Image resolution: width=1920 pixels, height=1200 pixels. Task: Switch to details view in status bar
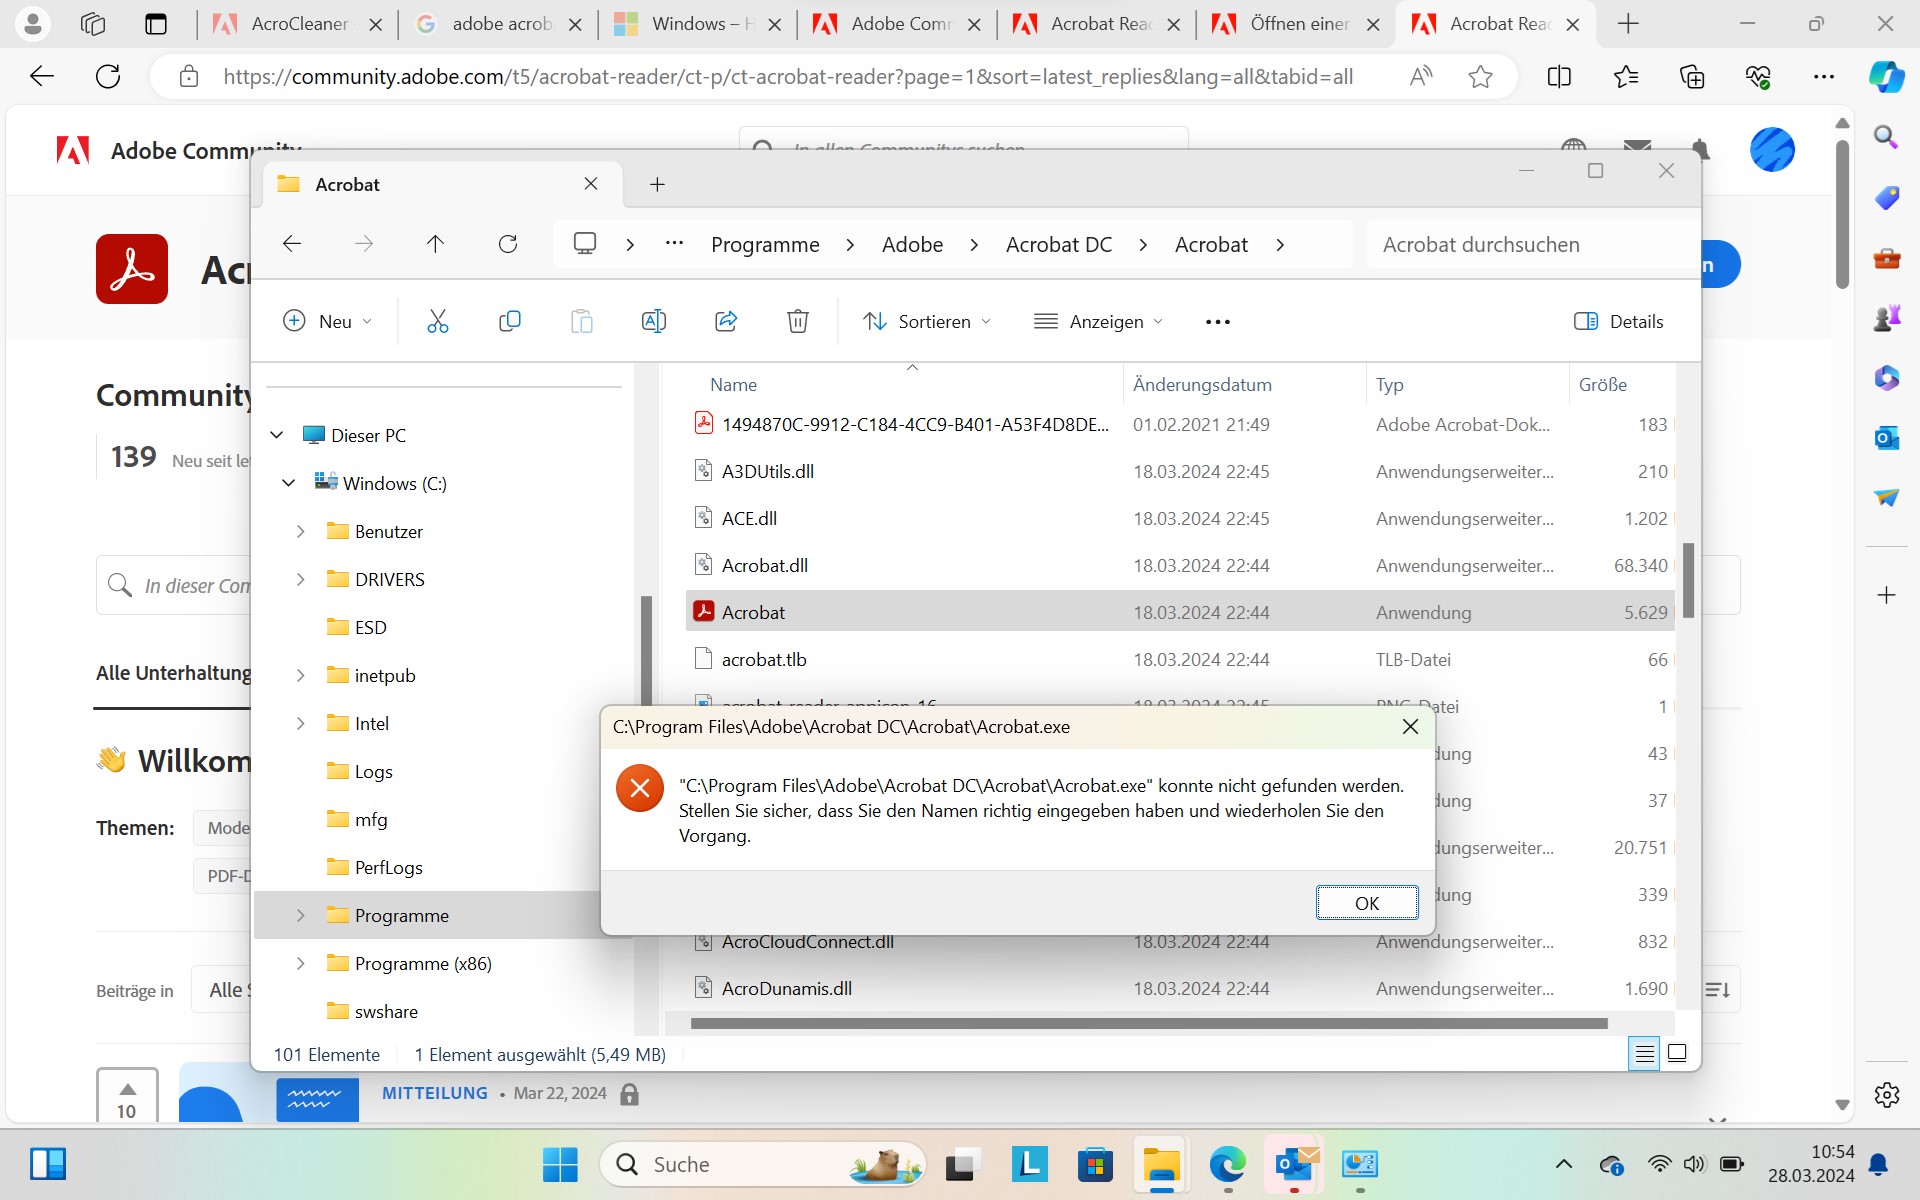pos(1645,1053)
